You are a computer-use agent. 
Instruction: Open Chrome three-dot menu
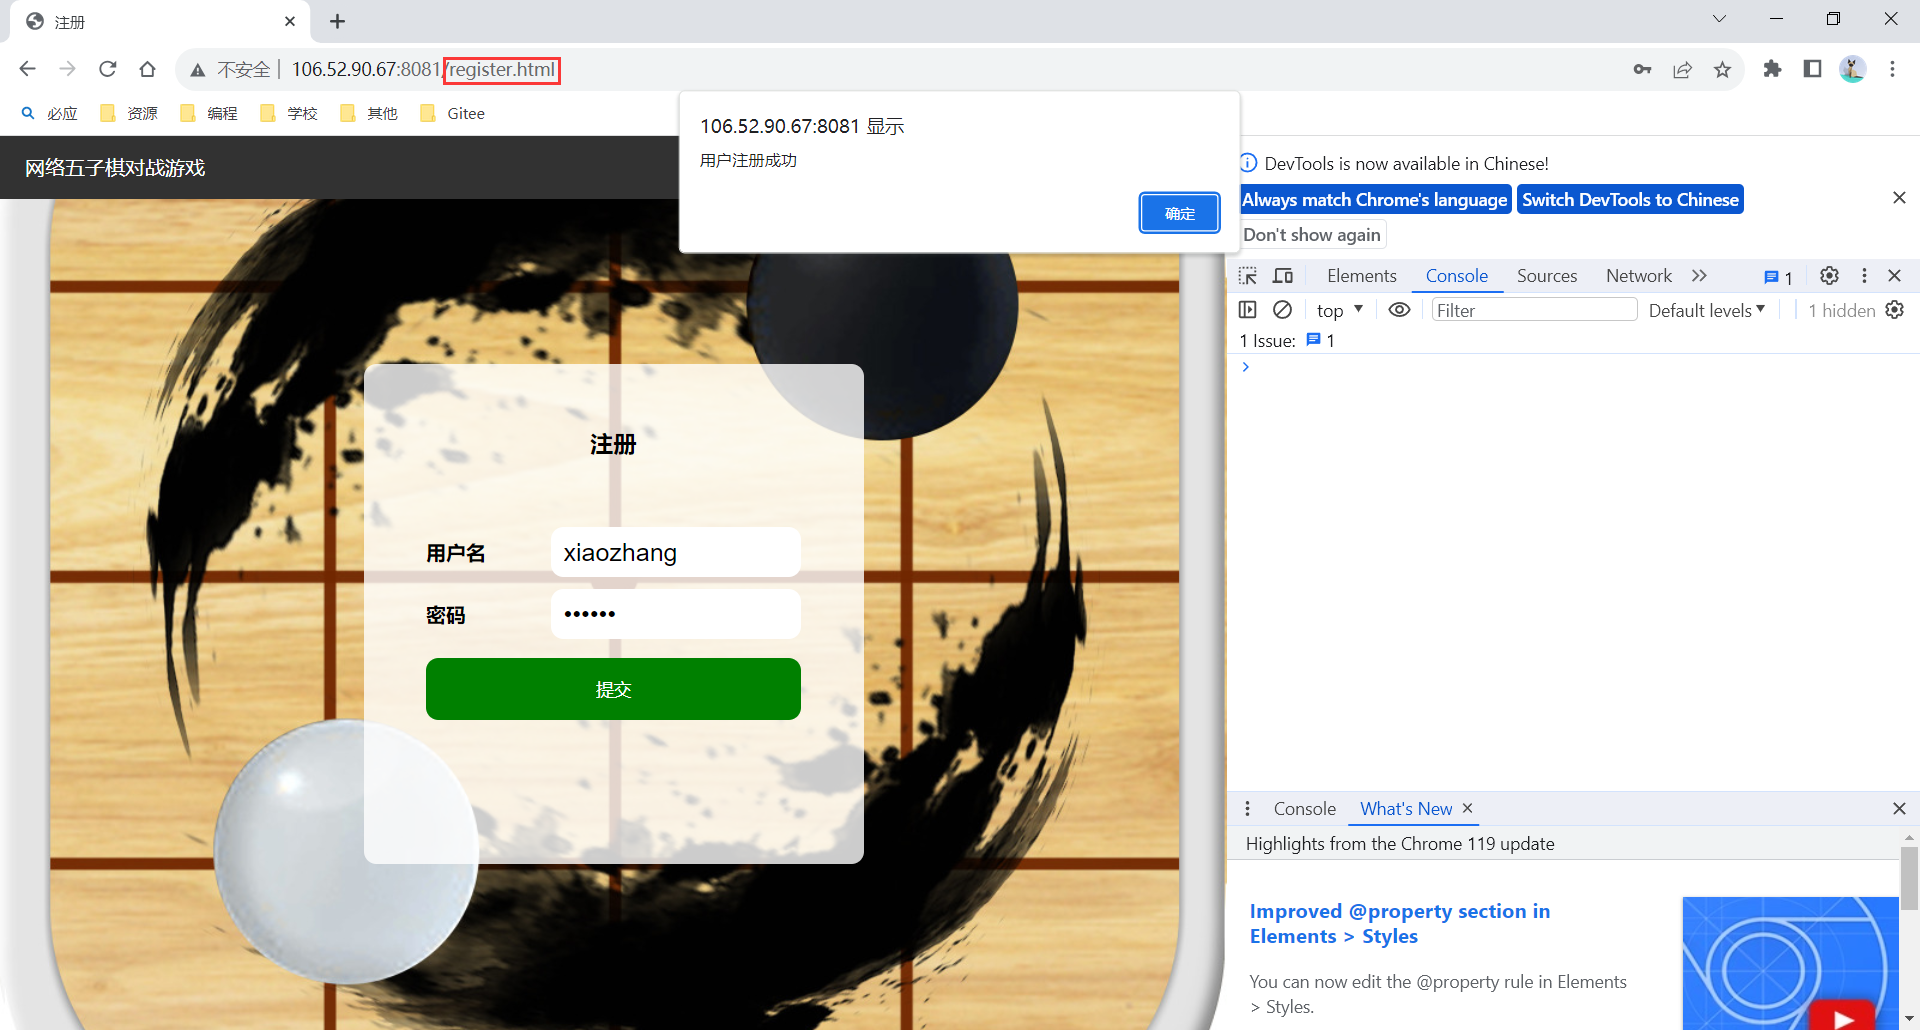(x=1892, y=69)
